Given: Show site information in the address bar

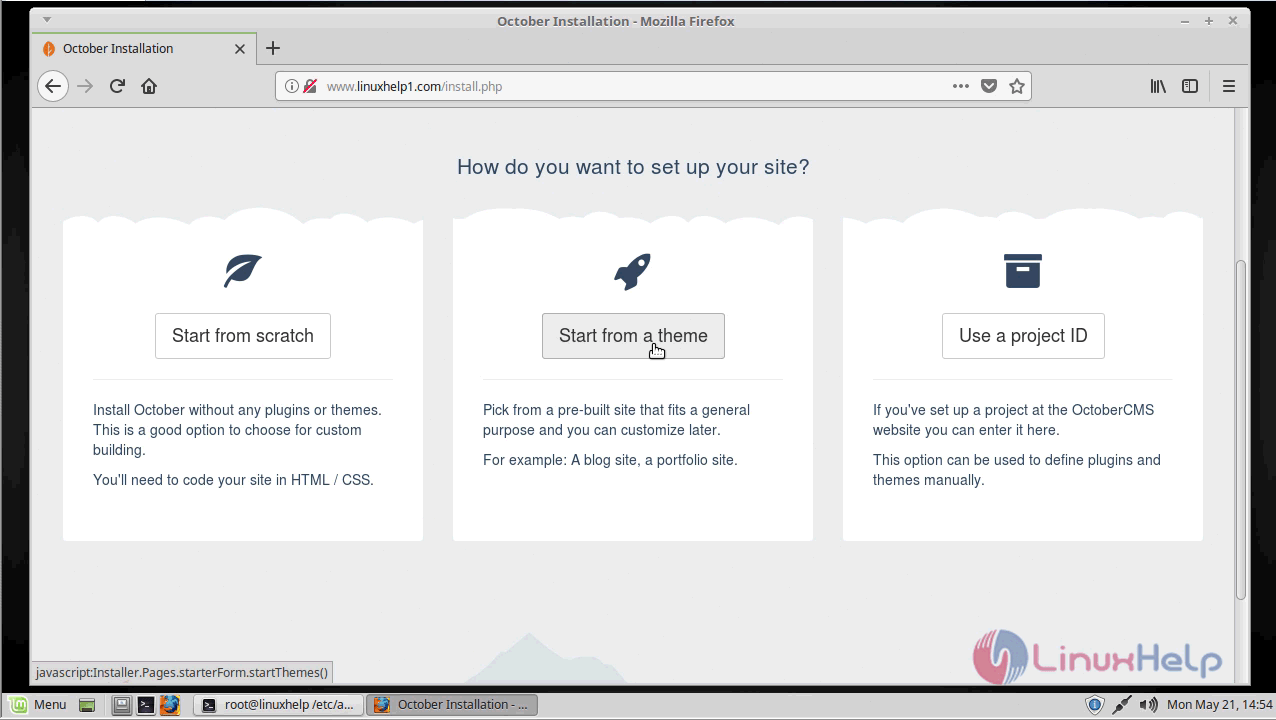Looking at the screenshot, I should (x=291, y=86).
